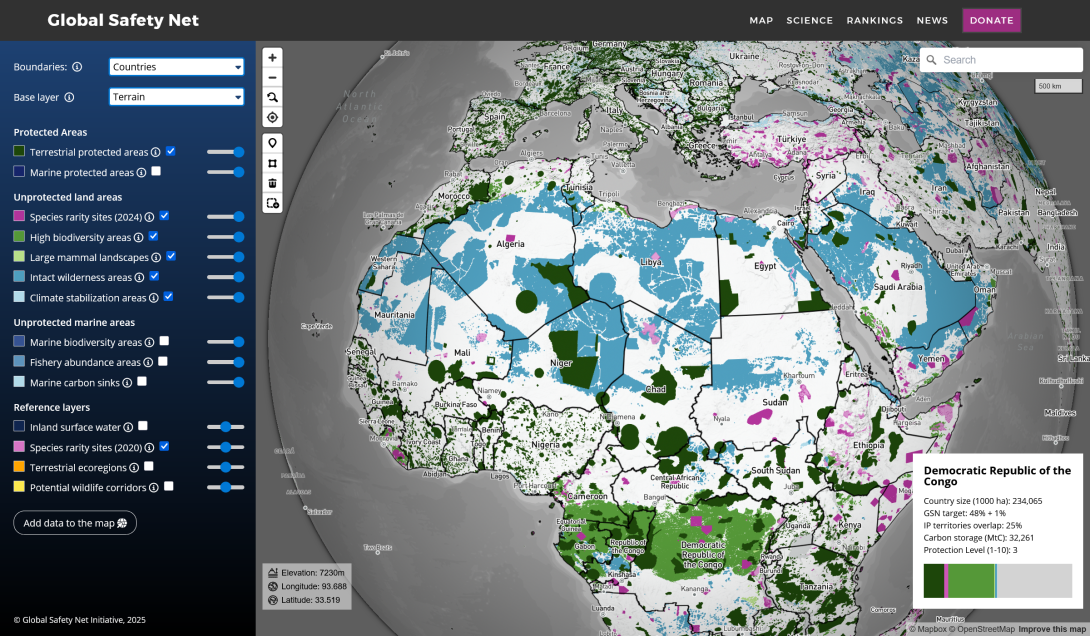This screenshot has height=636, width=1090.
Task: Click Add data to the map
Action: click(75, 523)
